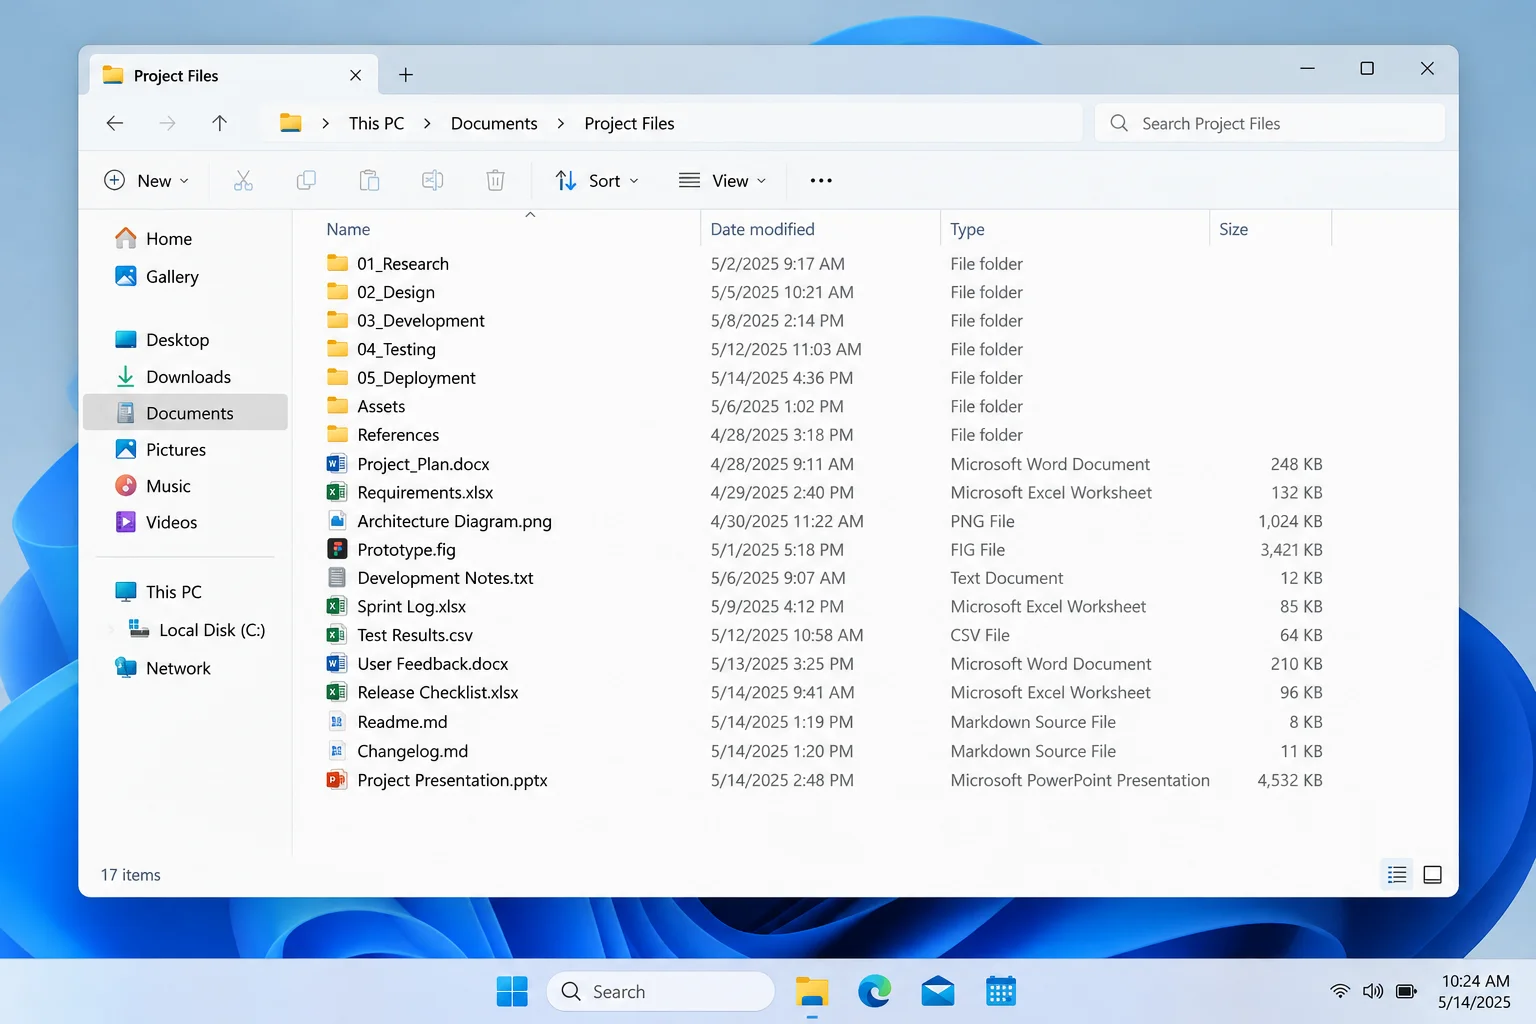Go back using the left arrow
The height and width of the screenshot is (1024, 1536).
tap(115, 123)
